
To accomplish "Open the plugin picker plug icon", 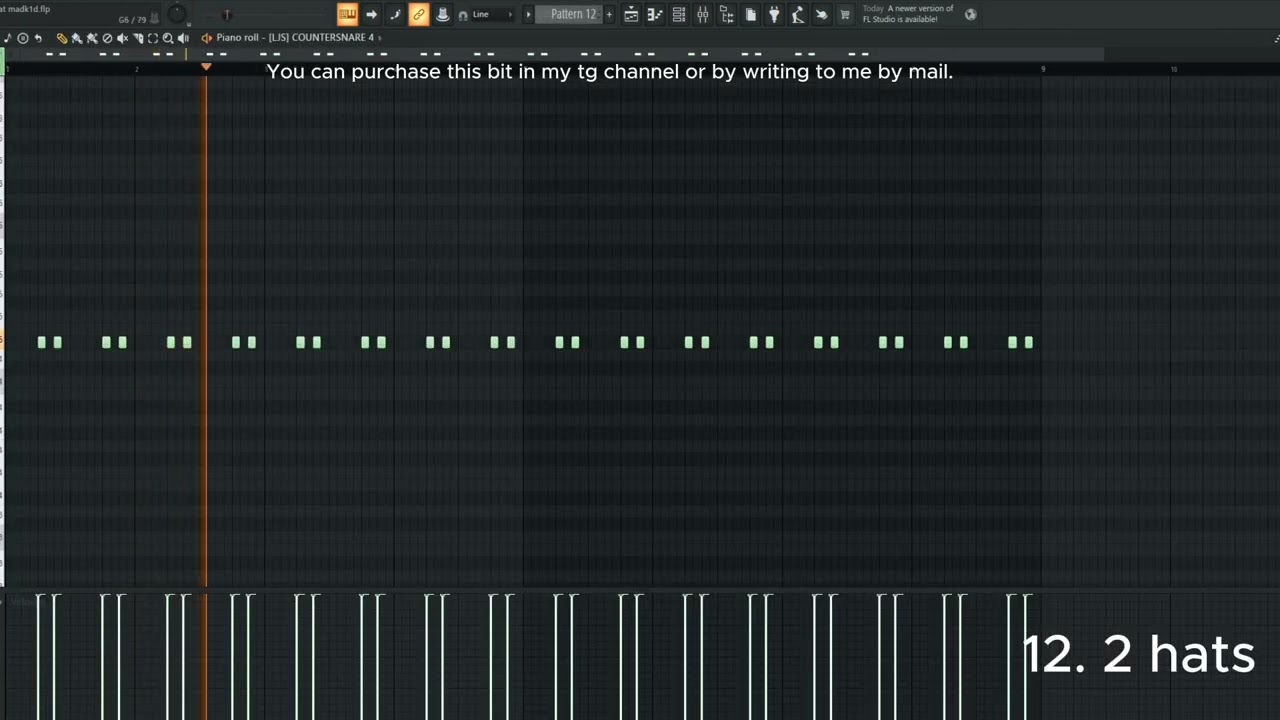I will point(774,14).
